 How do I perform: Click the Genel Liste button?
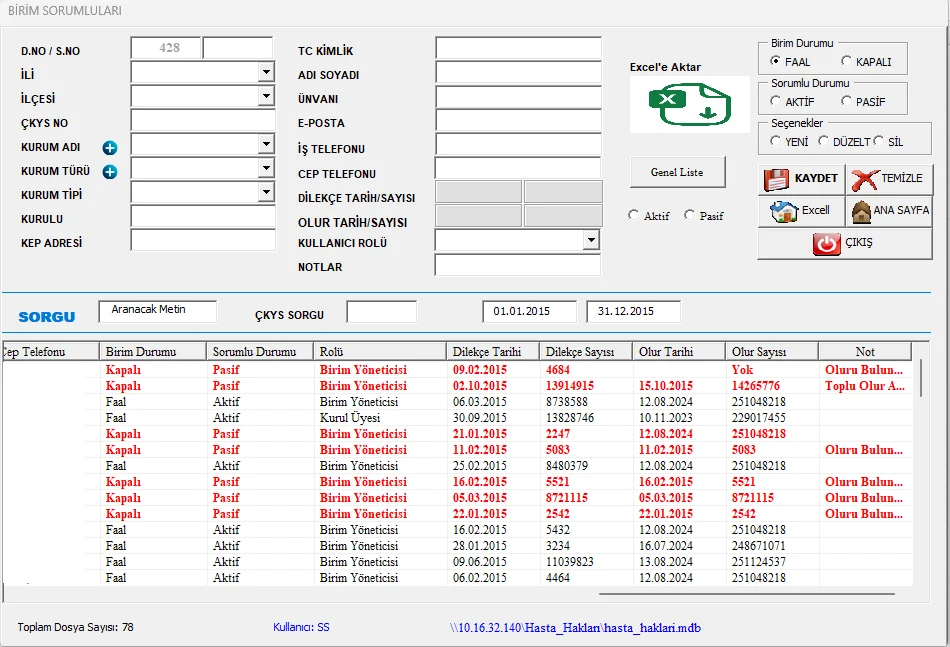(677, 173)
